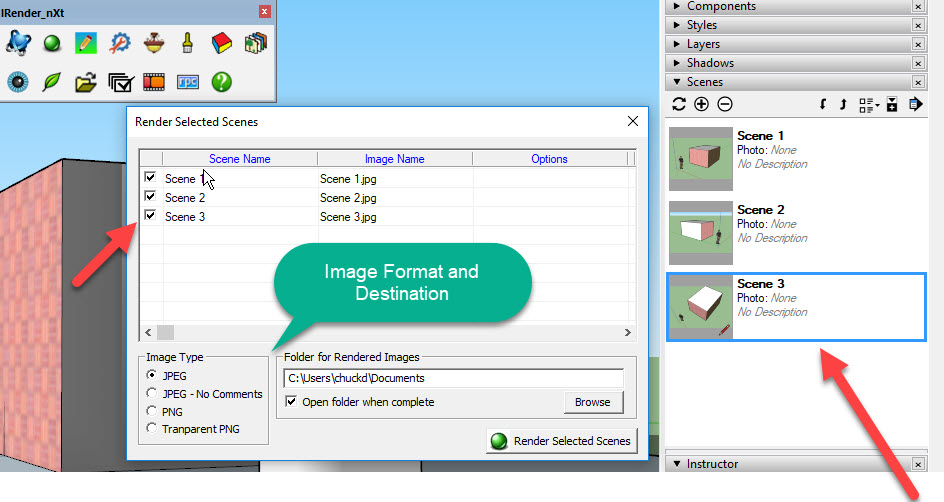944x502 pixels.
Task: Close the Instructor panel with its X
Action: point(918,464)
